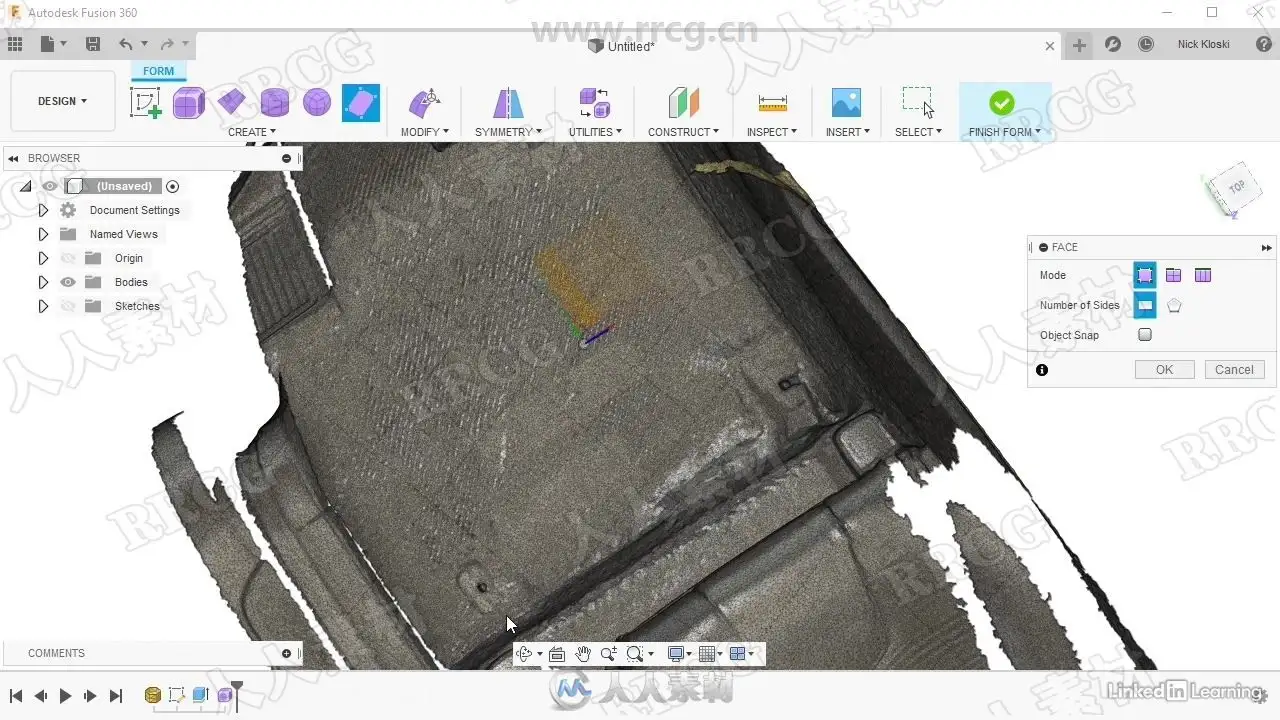Choose edge face Mode option

pyautogui.click(x=1174, y=275)
